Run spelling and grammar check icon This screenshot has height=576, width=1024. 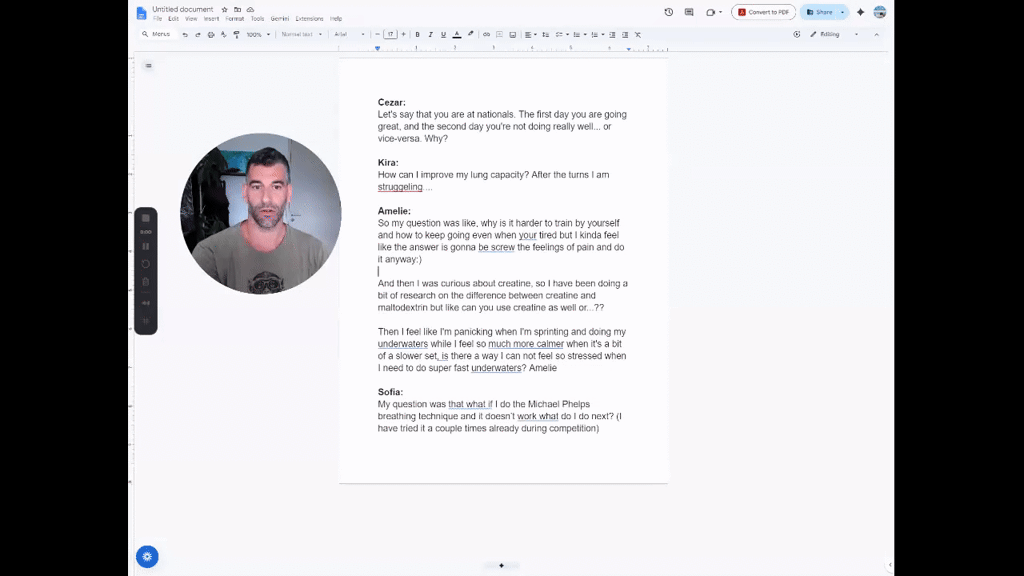223,35
